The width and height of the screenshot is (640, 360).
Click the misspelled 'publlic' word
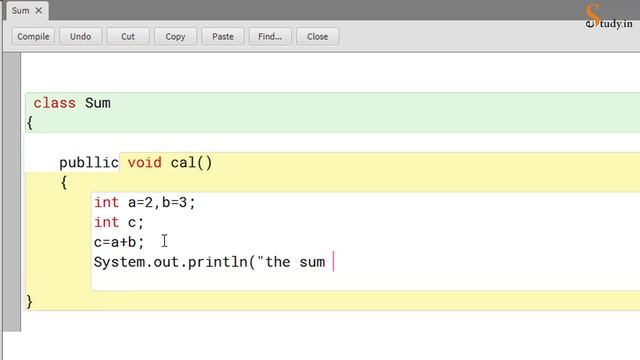(89, 163)
